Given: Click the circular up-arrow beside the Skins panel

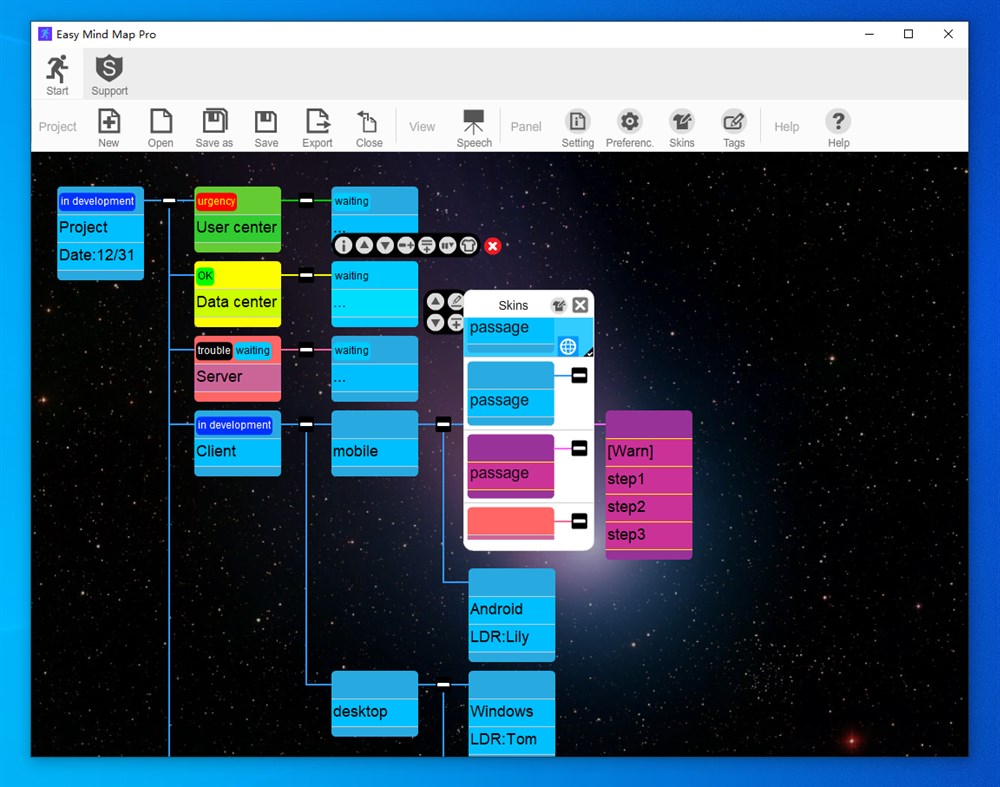Looking at the screenshot, I should pyautogui.click(x=435, y=300).
